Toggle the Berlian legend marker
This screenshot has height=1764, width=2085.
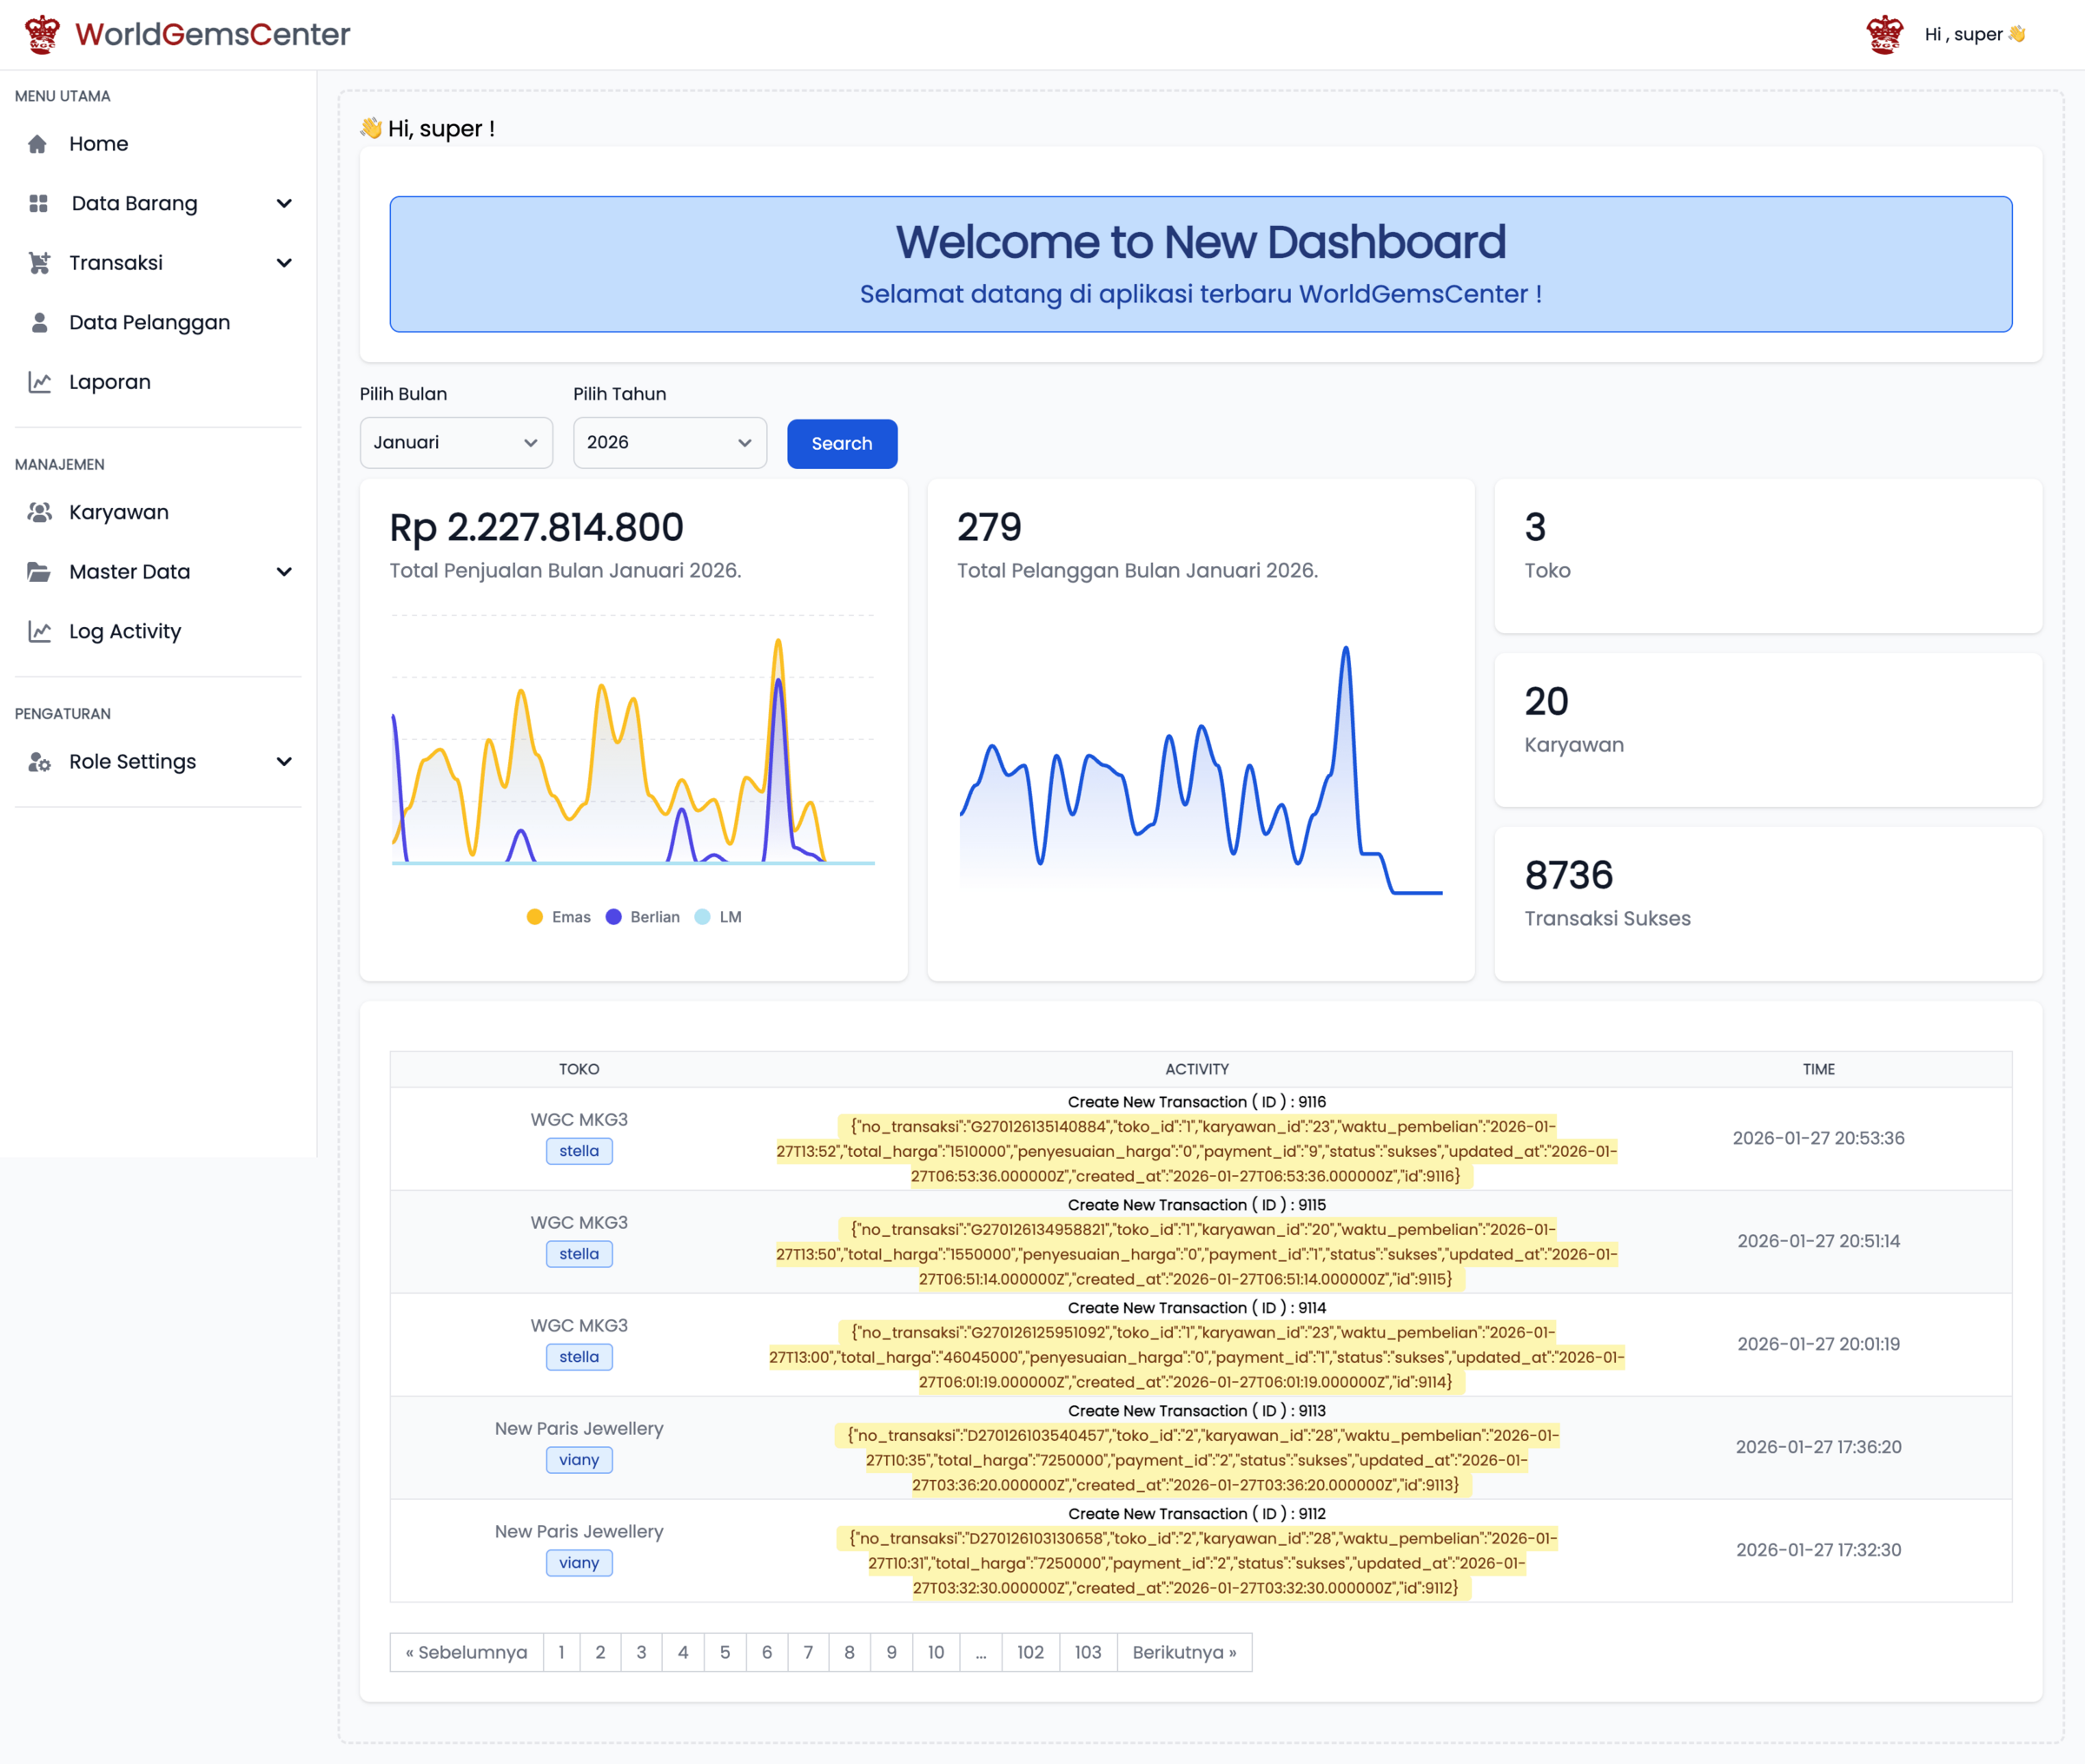click(x=614, y=917)
